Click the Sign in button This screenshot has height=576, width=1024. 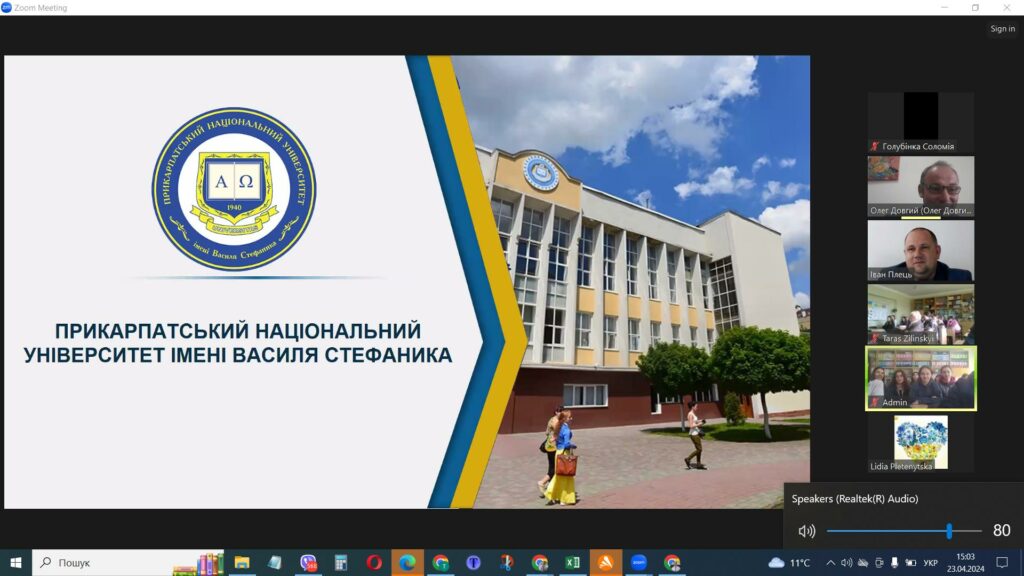[x=1002, y=29]
